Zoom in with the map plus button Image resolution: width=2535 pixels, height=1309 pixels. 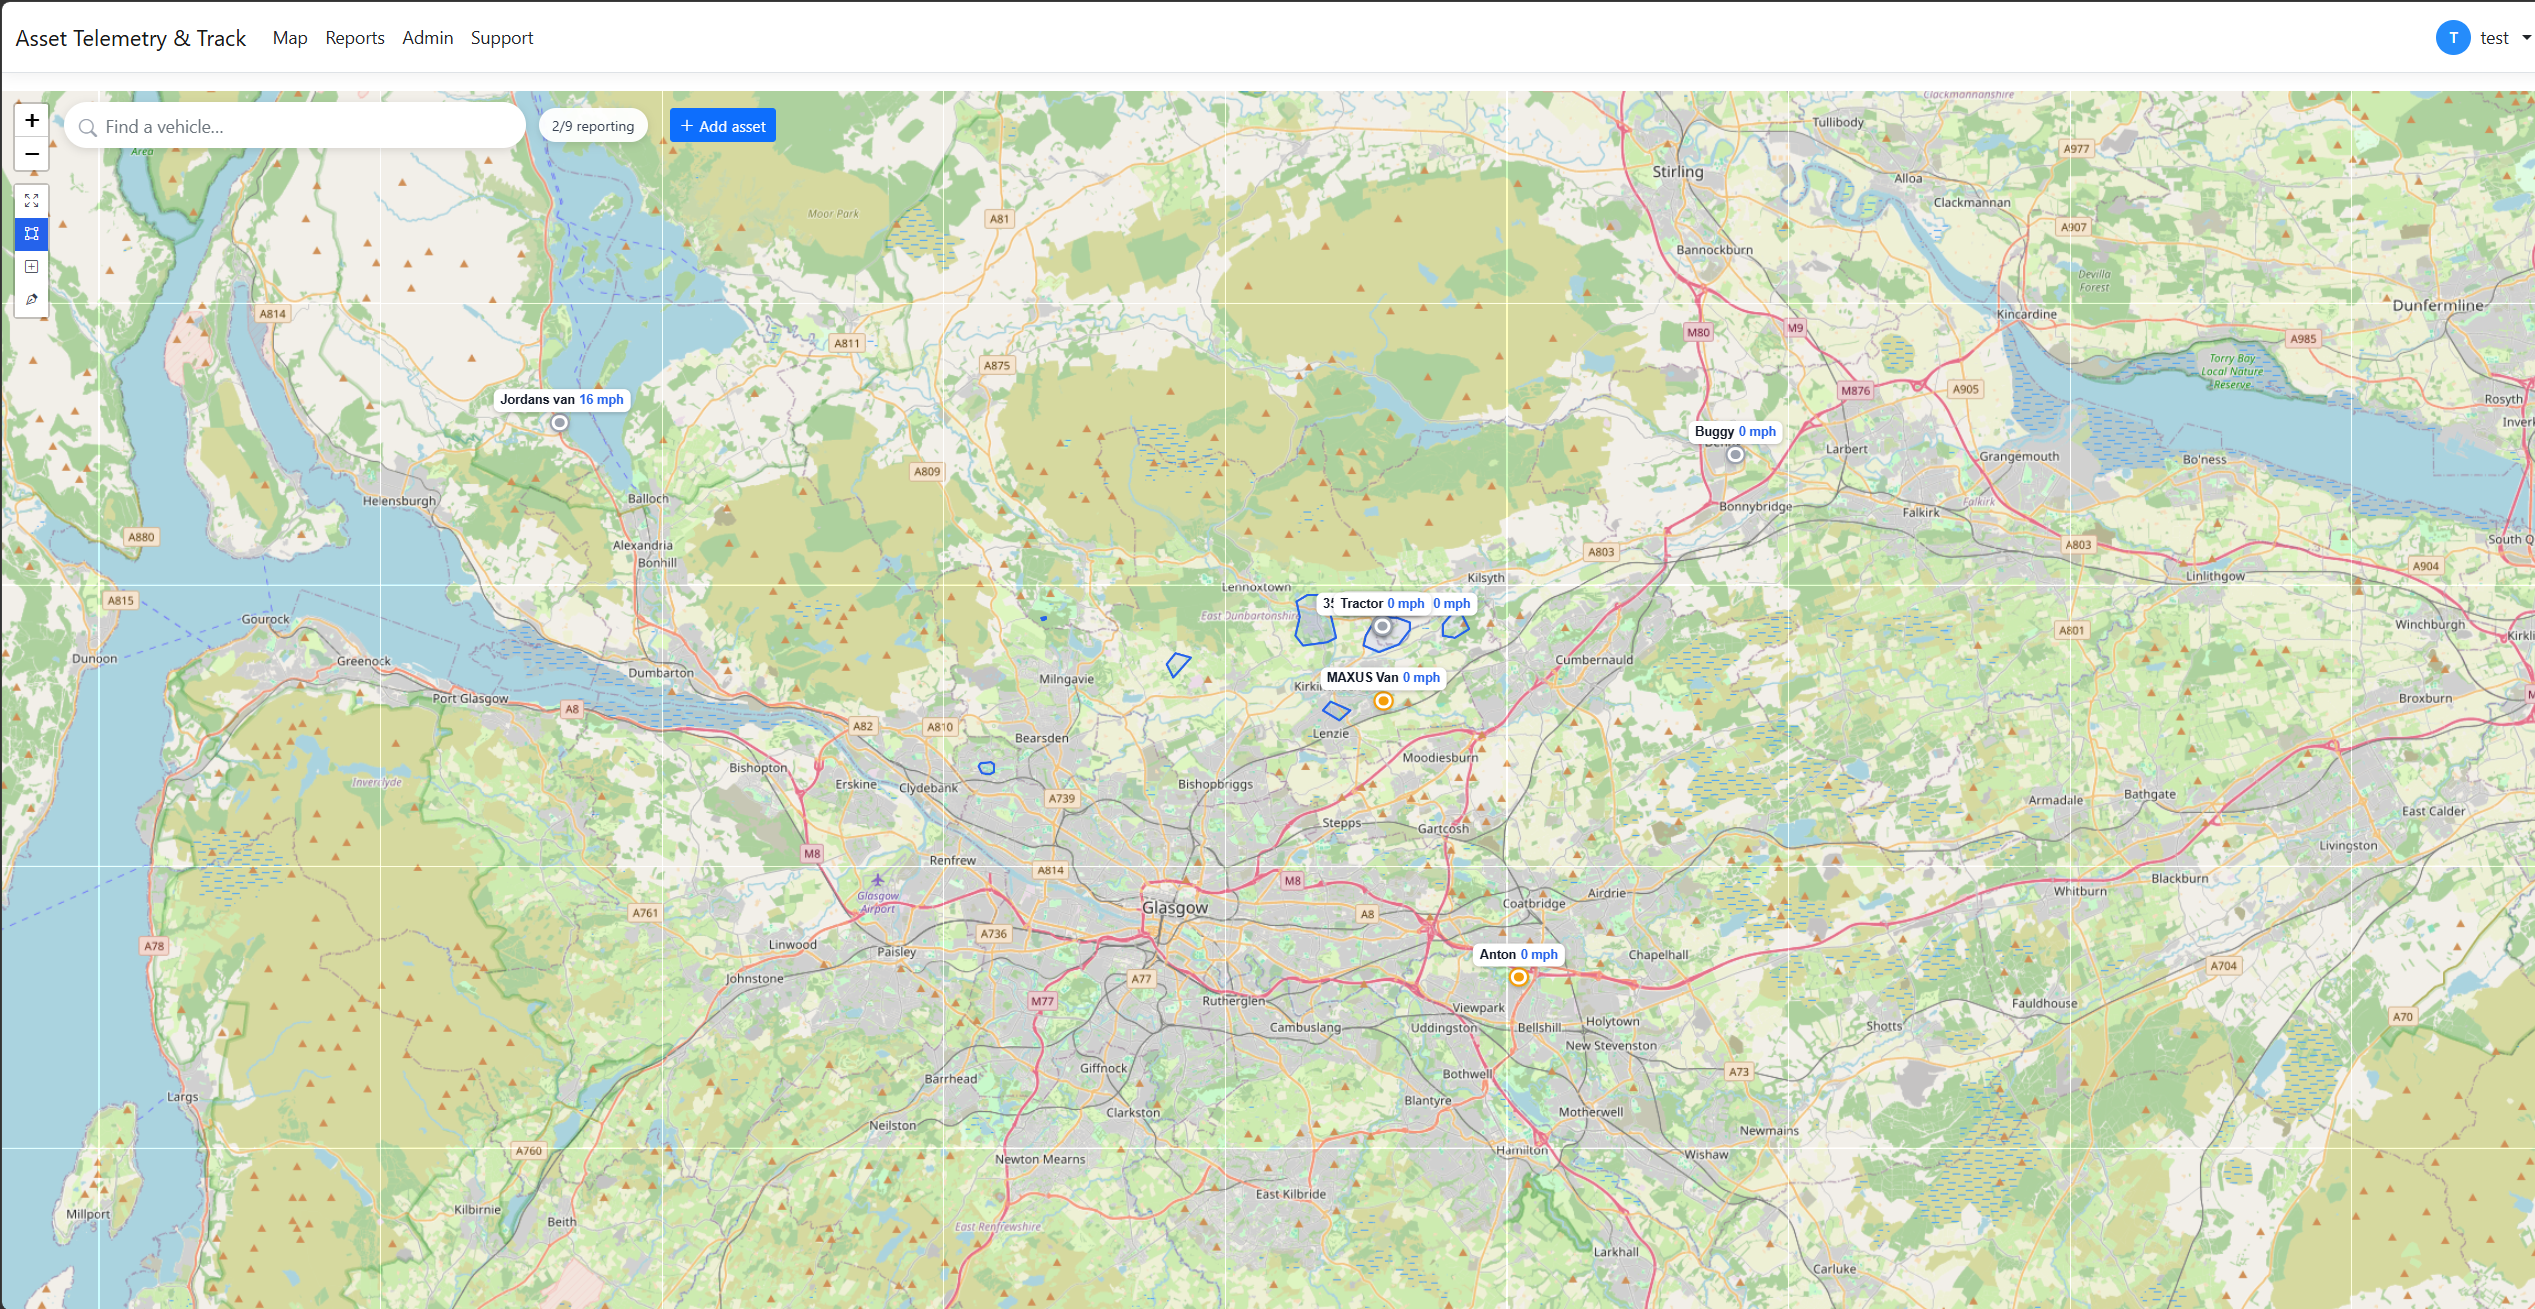[x=32, y=121]
